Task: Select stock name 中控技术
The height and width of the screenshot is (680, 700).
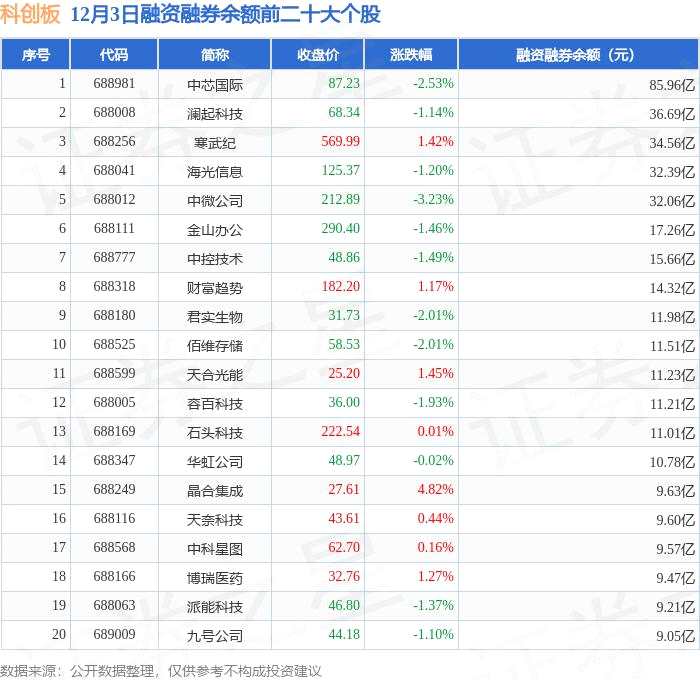Action: pyautogui.click(x=215, y=259)
